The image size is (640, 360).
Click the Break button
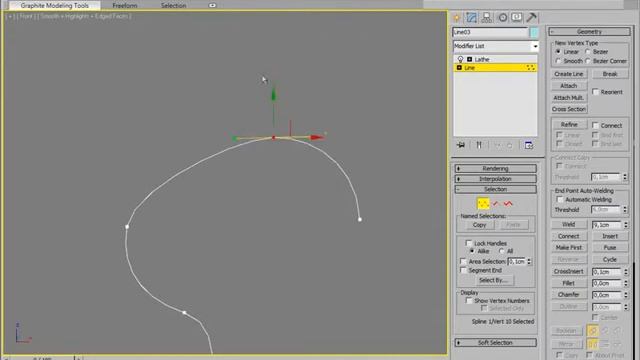pos(610,74)
